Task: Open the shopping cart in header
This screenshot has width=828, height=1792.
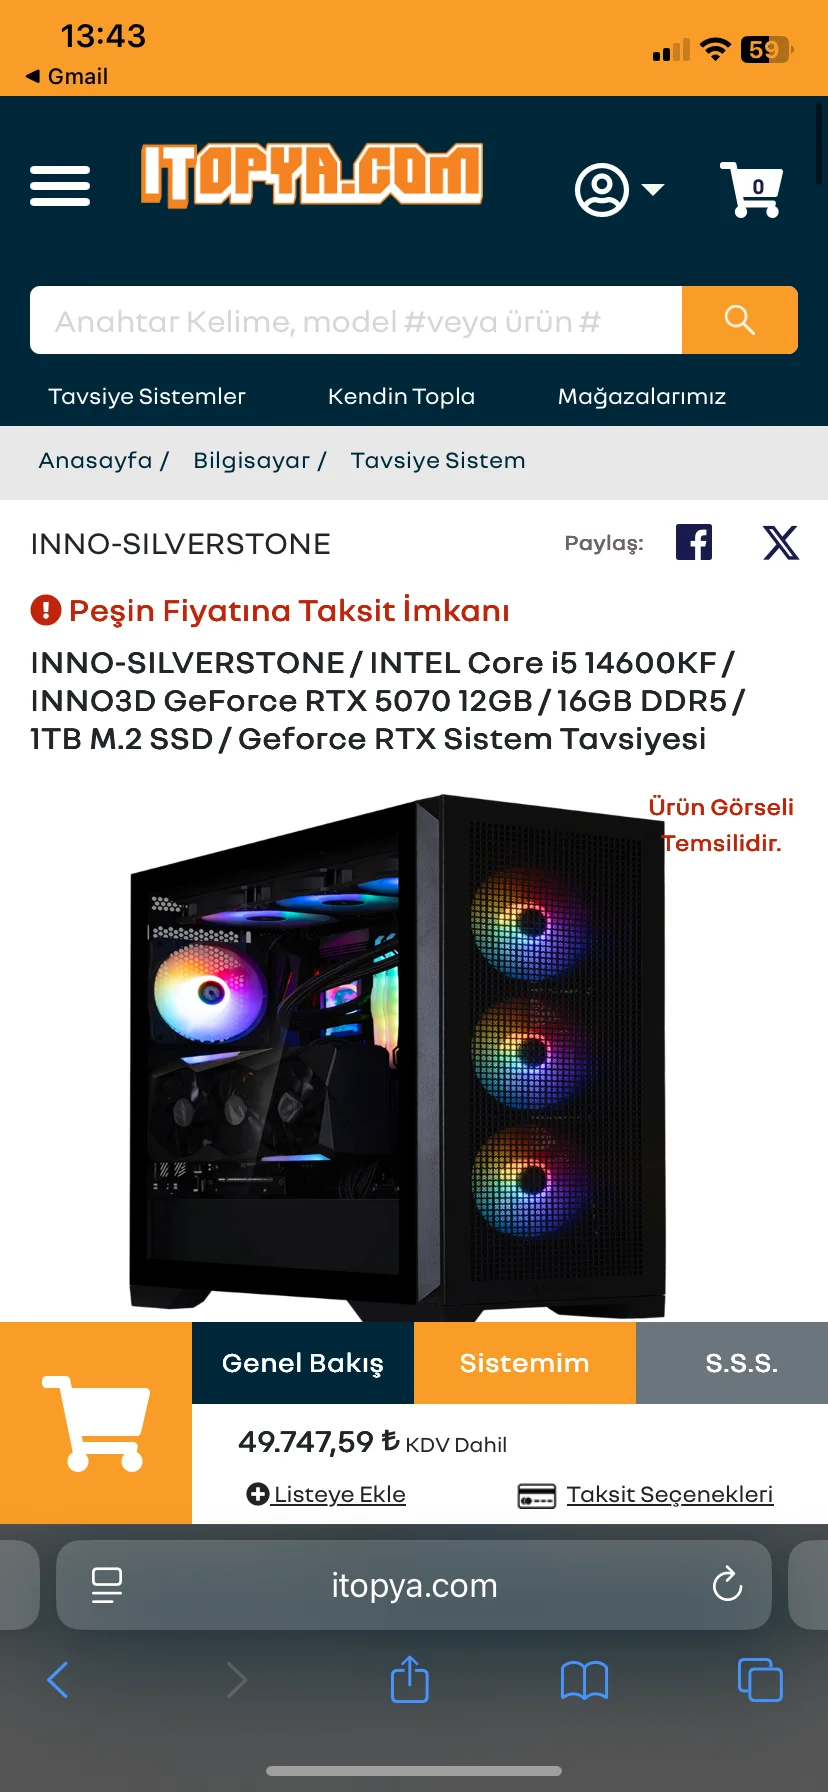Action: (x=751, y=189)
